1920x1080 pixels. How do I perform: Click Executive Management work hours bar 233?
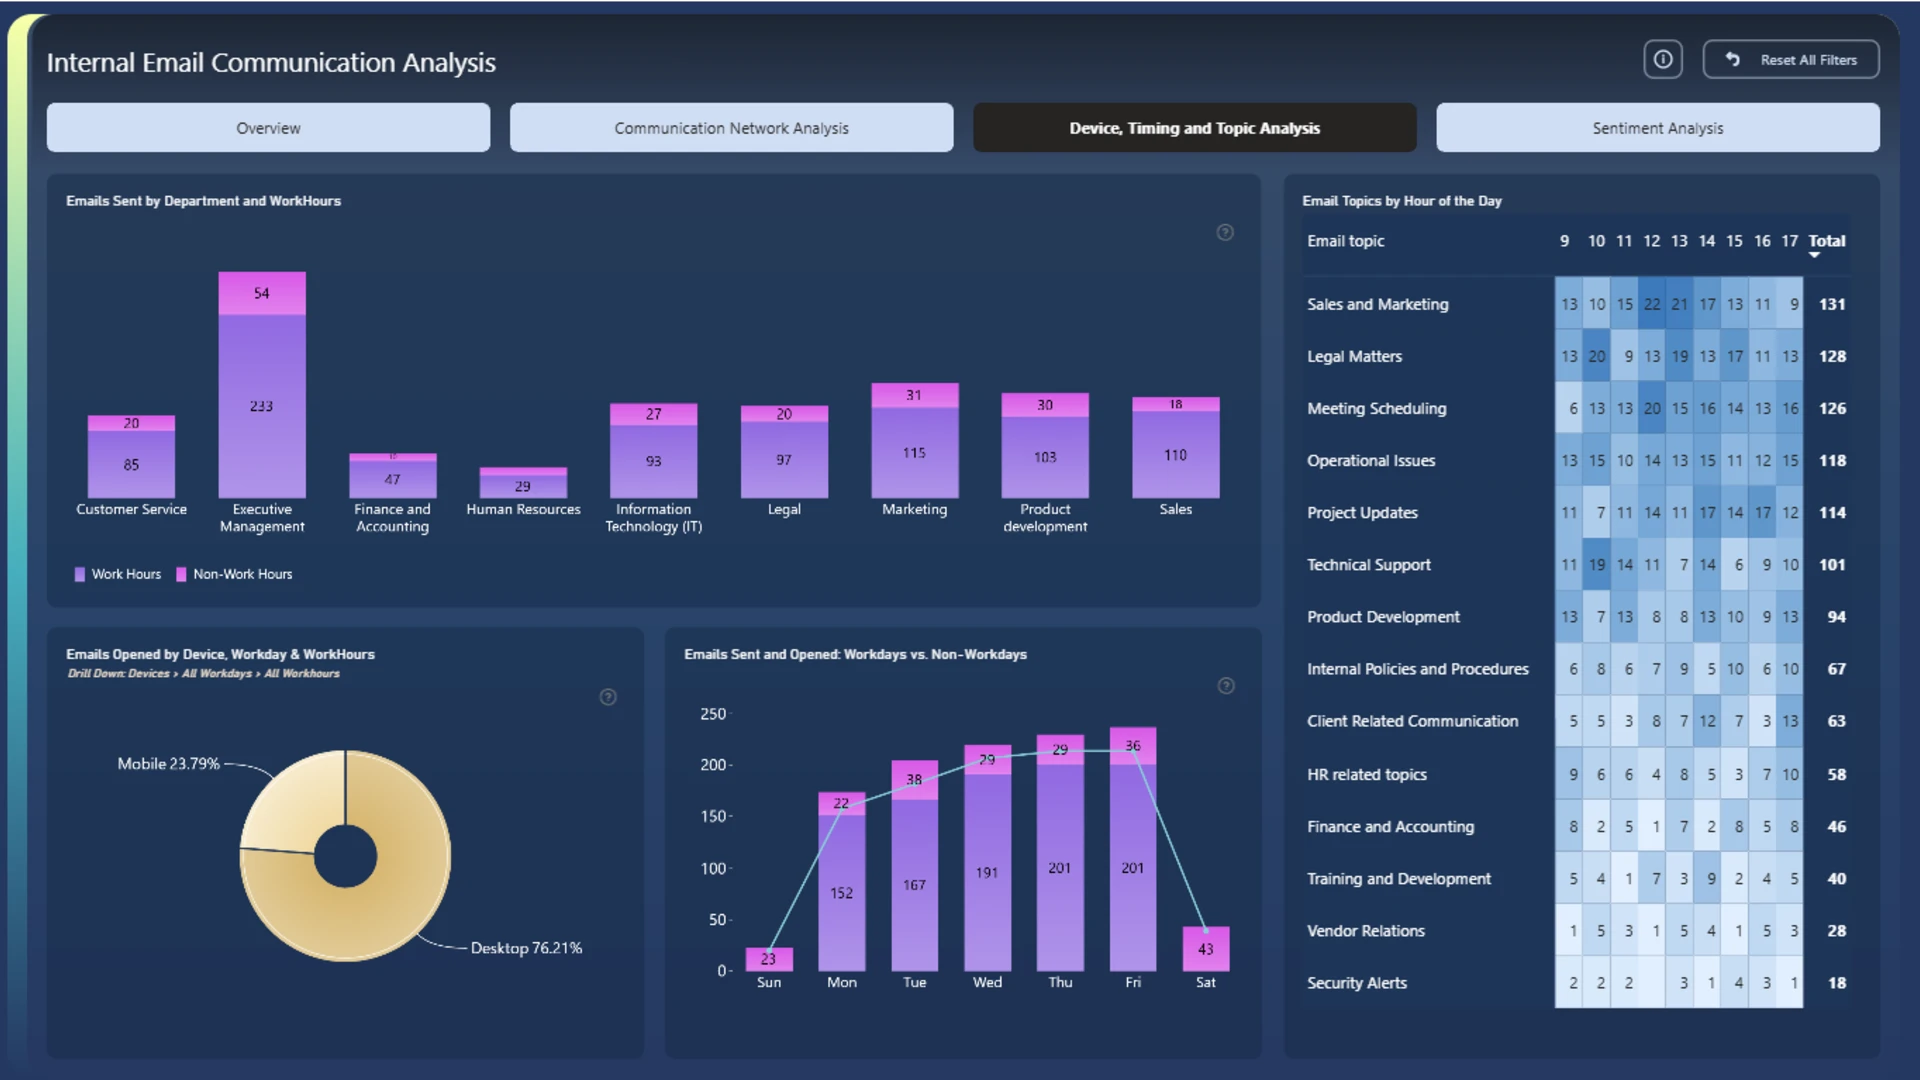pos(262,406)
